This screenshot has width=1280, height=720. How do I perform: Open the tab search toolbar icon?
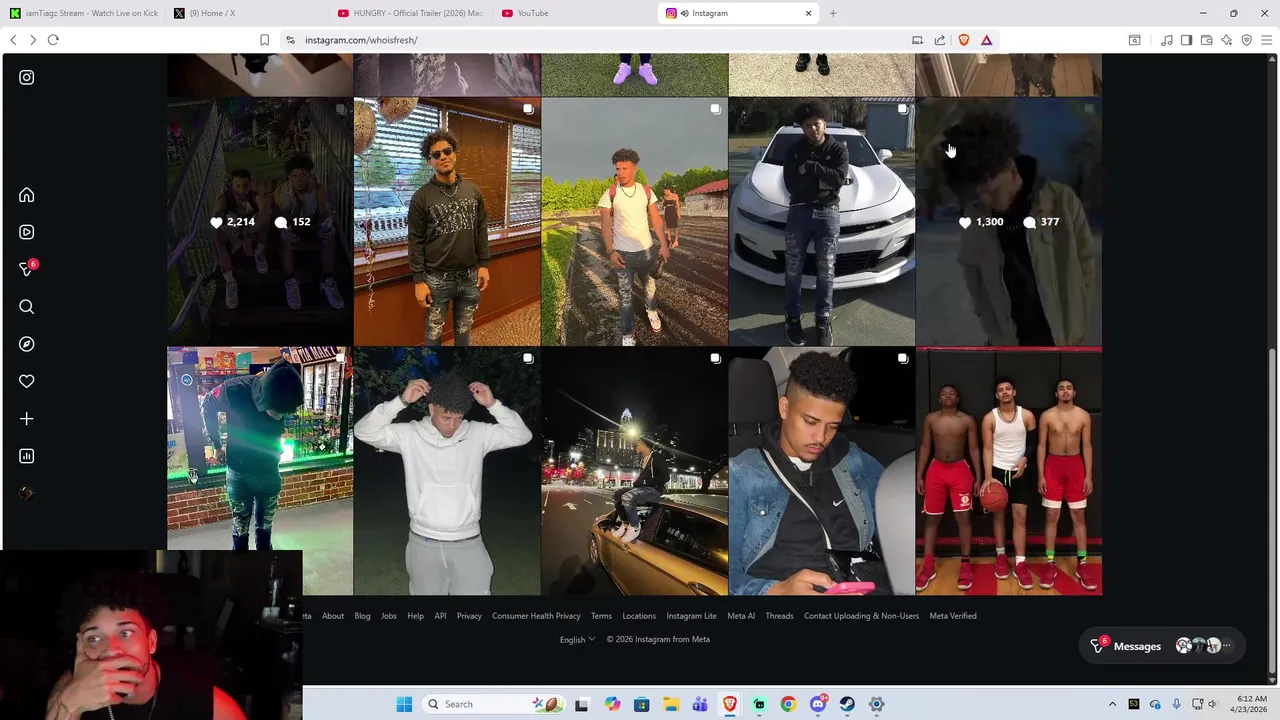click(x=1134, y=40)
